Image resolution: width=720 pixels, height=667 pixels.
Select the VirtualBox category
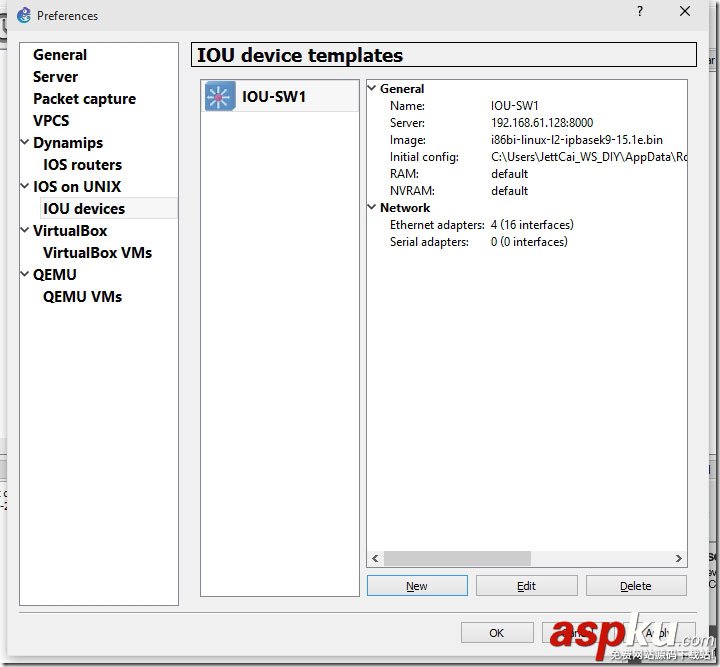click(70, 231)
